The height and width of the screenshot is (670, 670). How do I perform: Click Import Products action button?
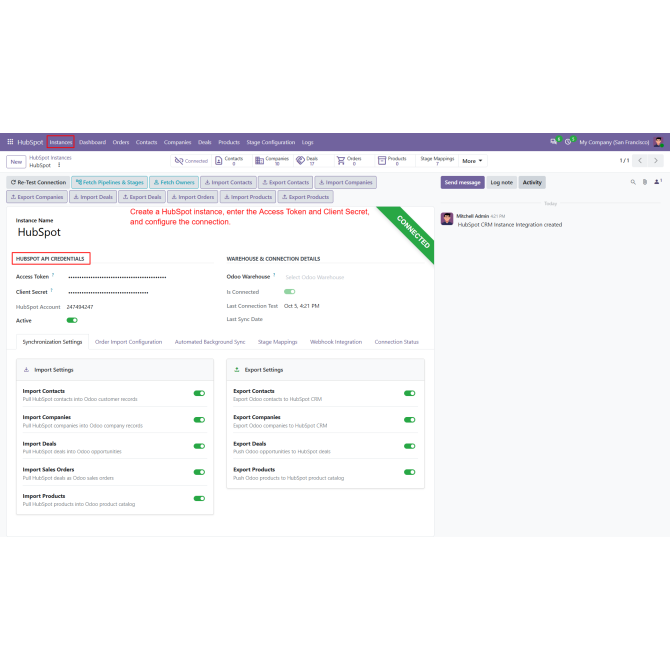point(248,197)
